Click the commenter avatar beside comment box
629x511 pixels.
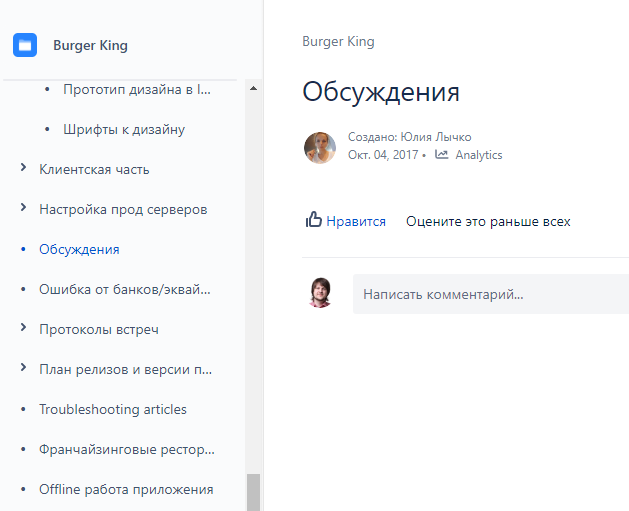point(321,293)
